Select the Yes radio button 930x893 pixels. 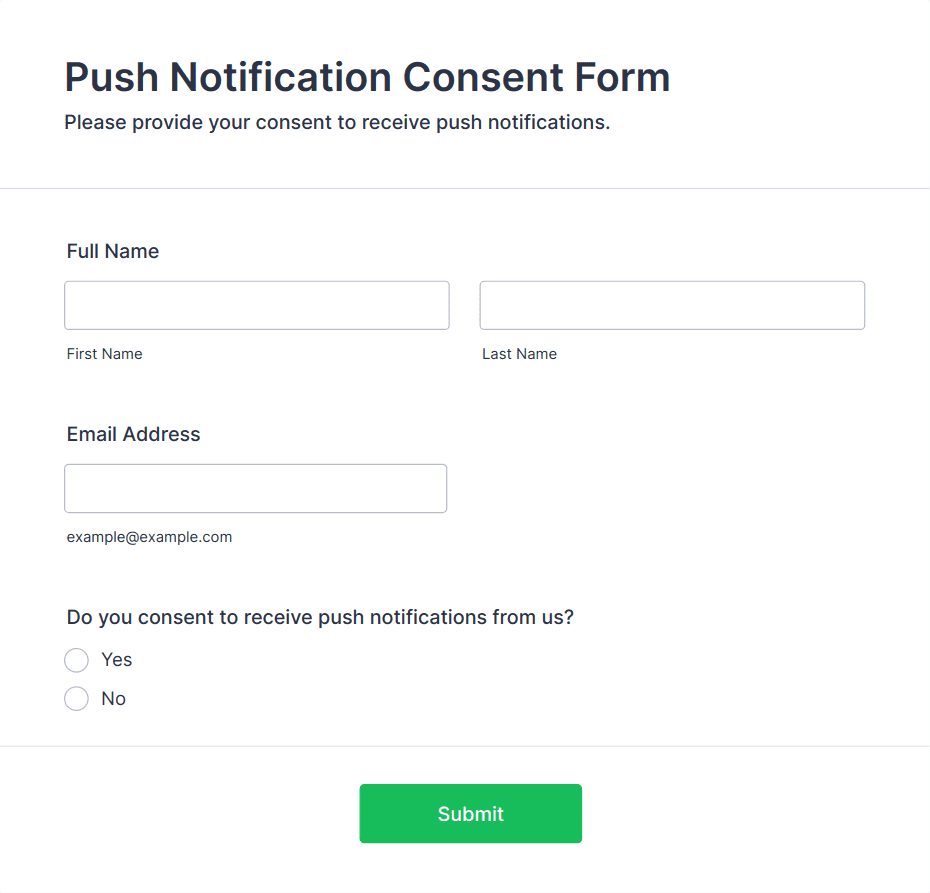pyautogui.click(x=76, y=660)
